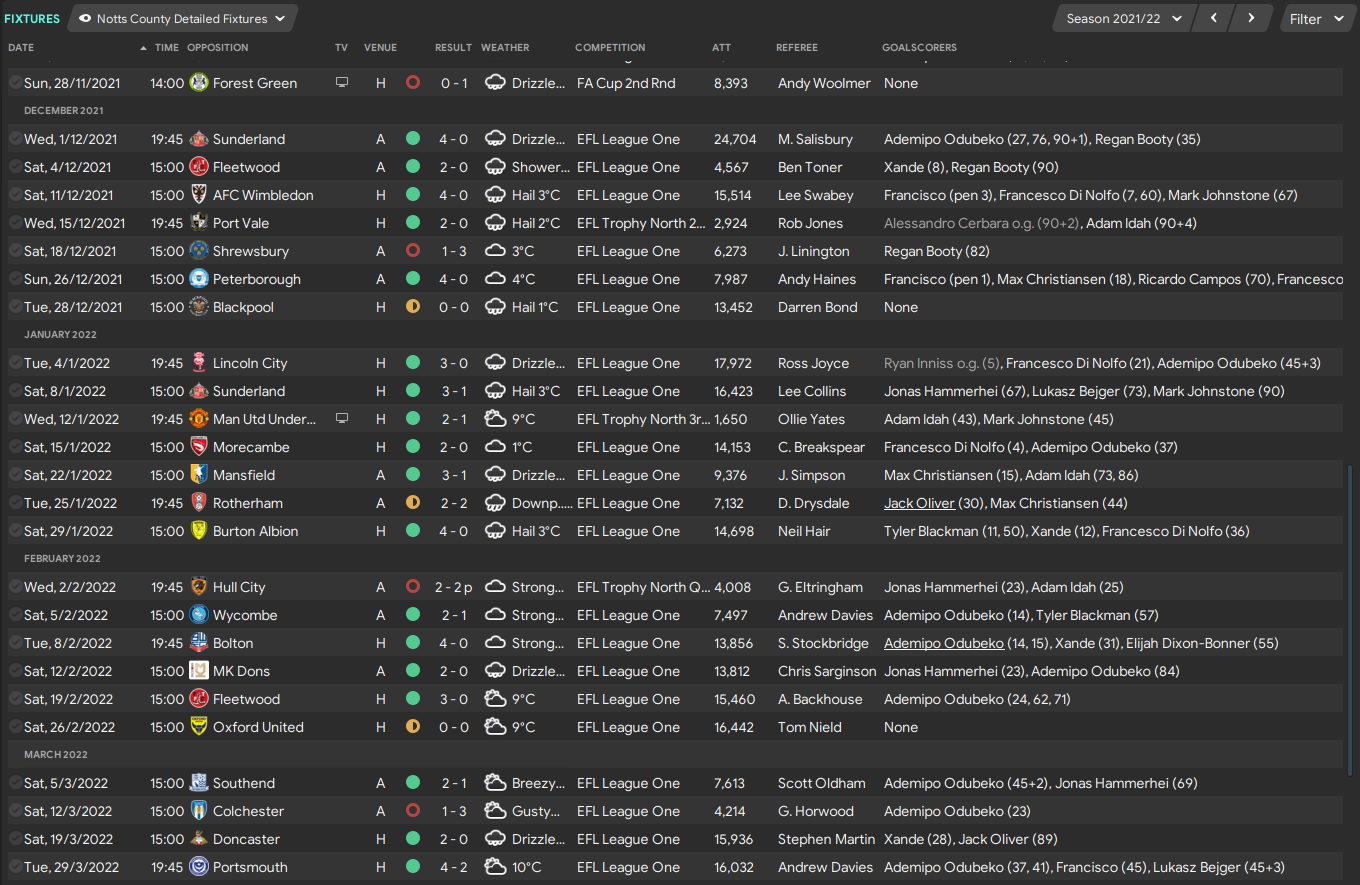Viewport: 1360px width, 885px height.
Task: Toggle the selection circle for Wed, 1/12/2021 row
Action: click(15, 139)
